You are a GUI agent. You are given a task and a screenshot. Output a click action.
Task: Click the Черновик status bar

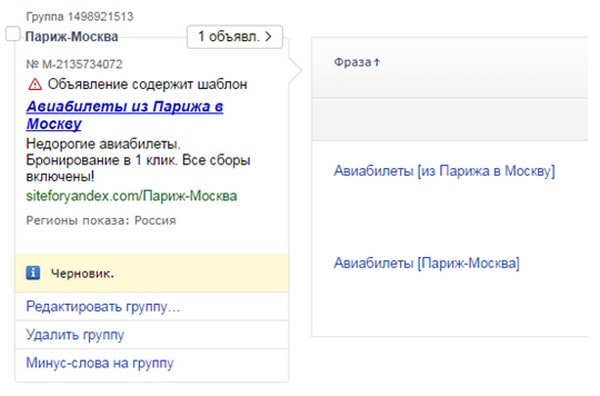[x=152, y=273]
